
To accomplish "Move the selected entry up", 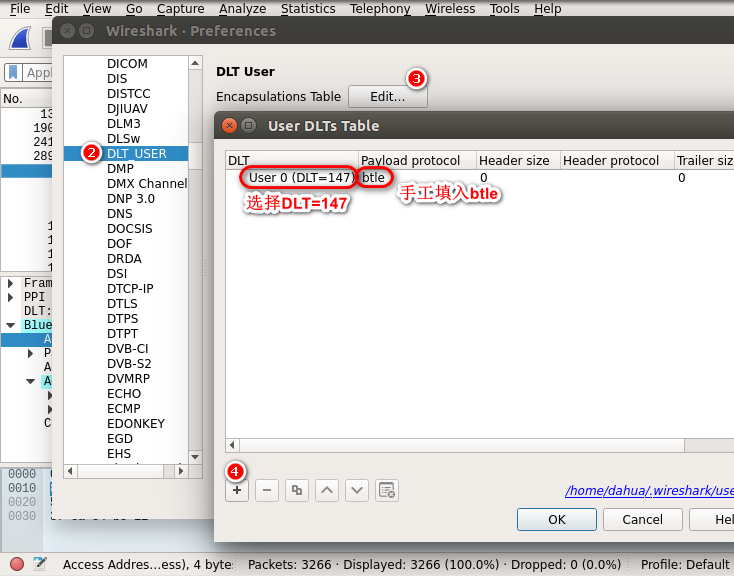I will click(327, 490).
